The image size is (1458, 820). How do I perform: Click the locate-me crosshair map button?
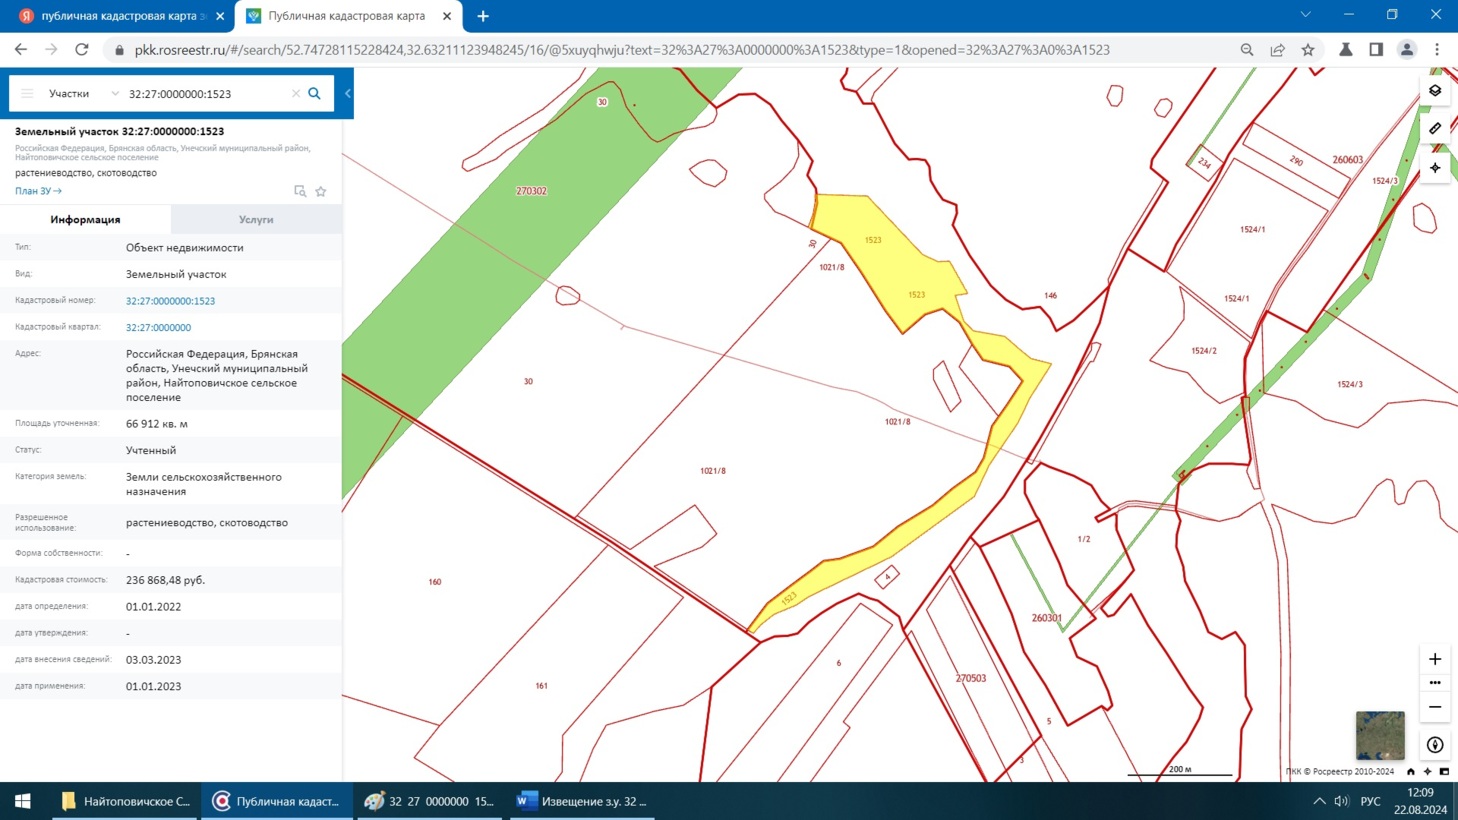point(1434,168)
